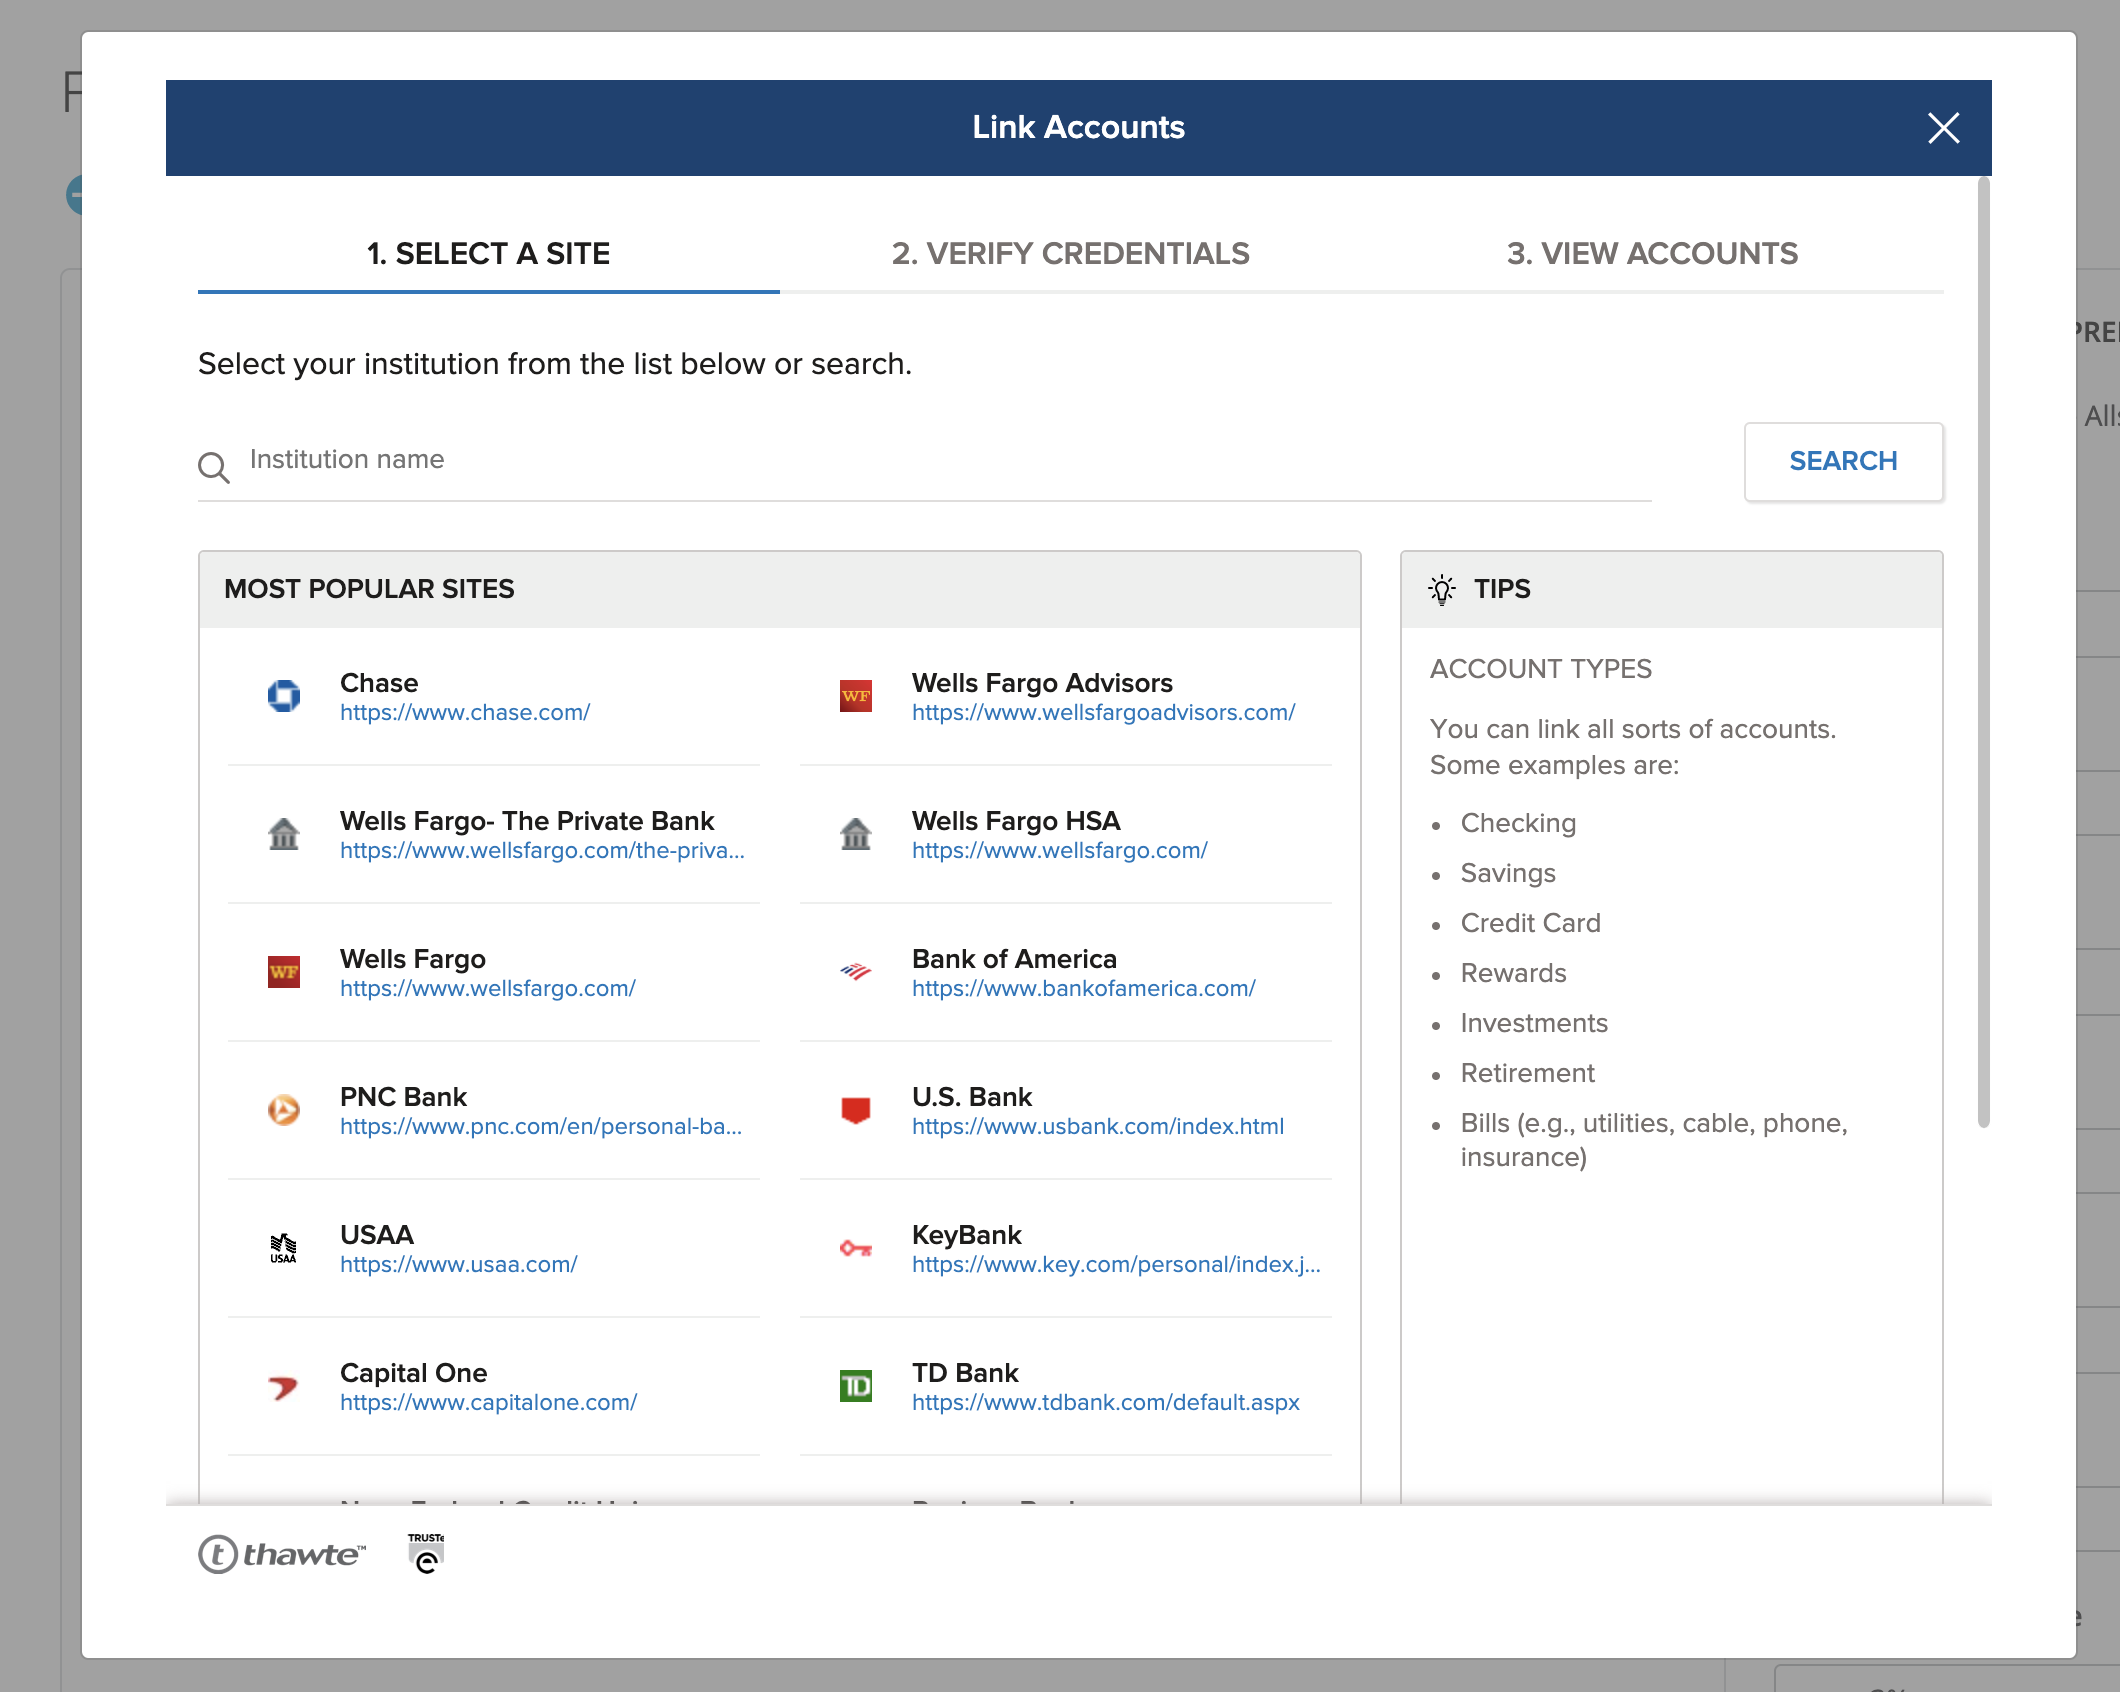The height and width of the screenshot is (1692, 2120).
Task: Click the Wells Fargo Advisors WF logo
Action: [856, 696]
